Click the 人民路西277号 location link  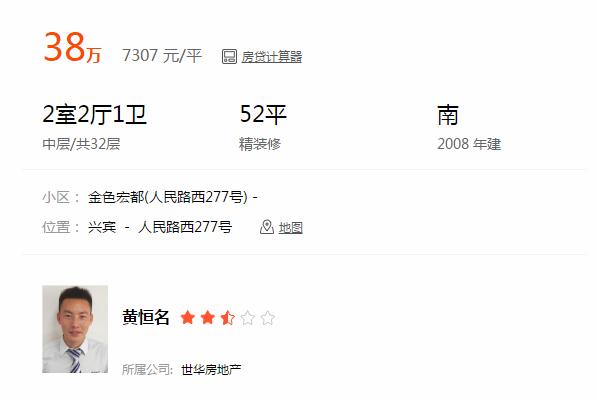point(185,227)
